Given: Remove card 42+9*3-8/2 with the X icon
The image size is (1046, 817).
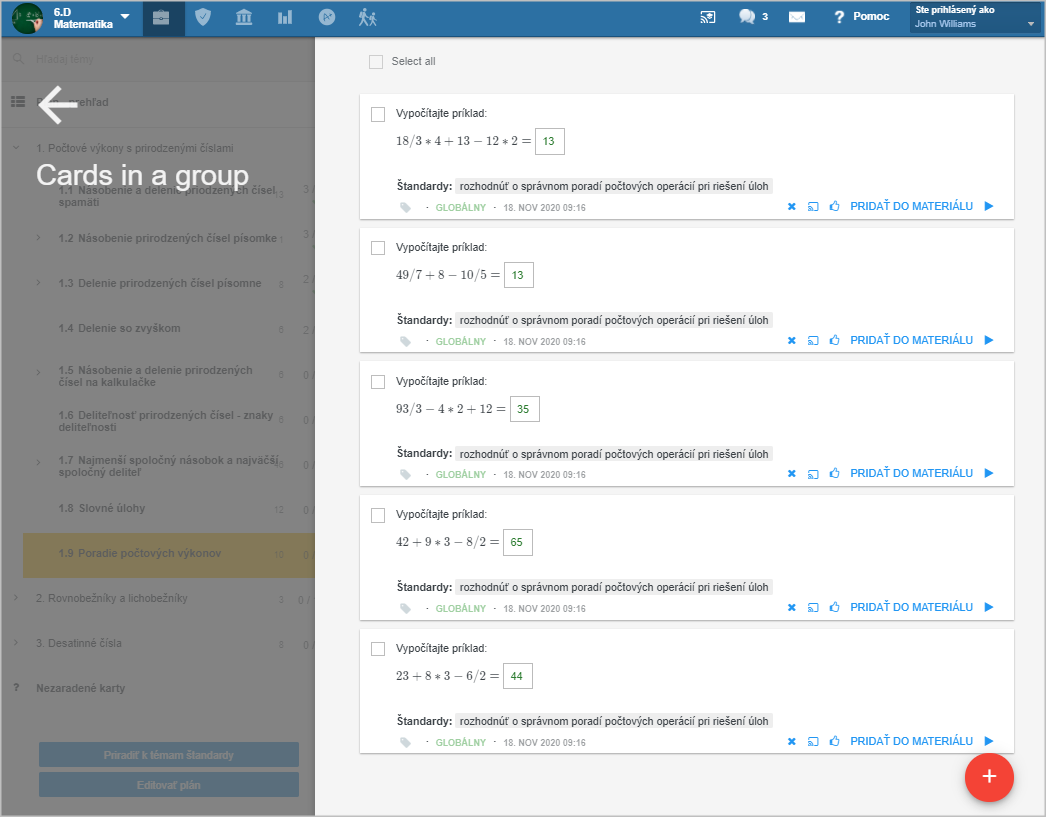Looking at the screenshot, I should [x=792, y=608].
